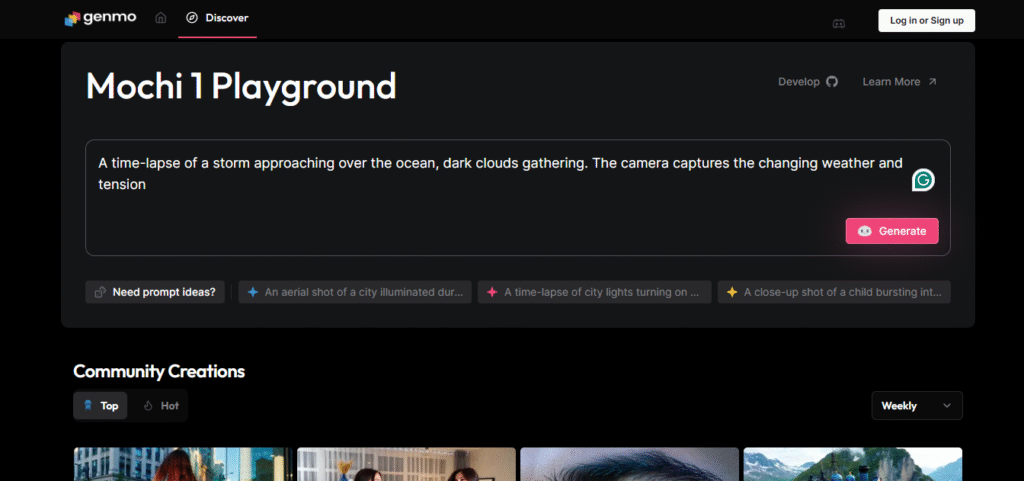
Task: Open the home icon in navbar
Action: [x=161, y=18]
